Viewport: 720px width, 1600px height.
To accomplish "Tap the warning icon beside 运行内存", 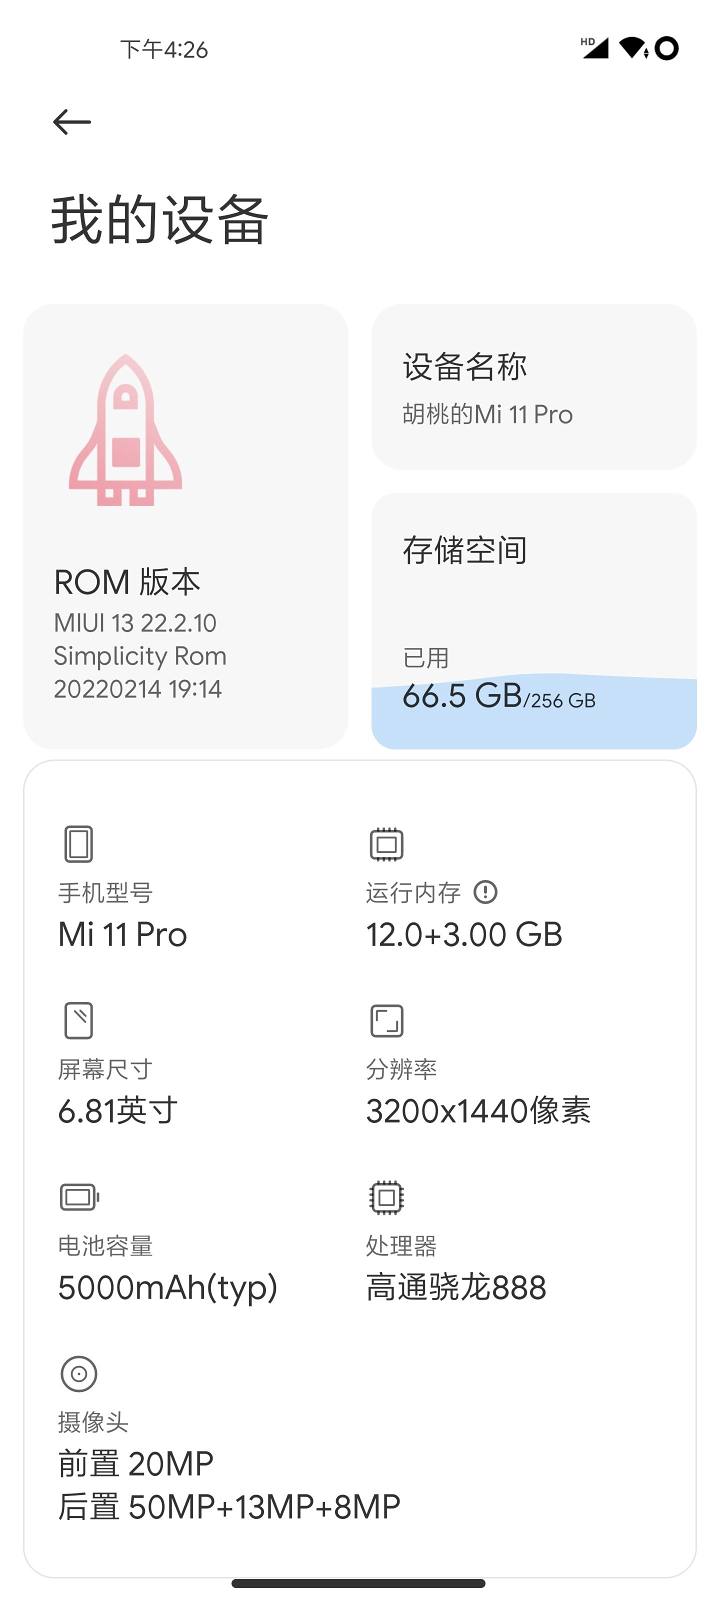I will pos(486,892).
